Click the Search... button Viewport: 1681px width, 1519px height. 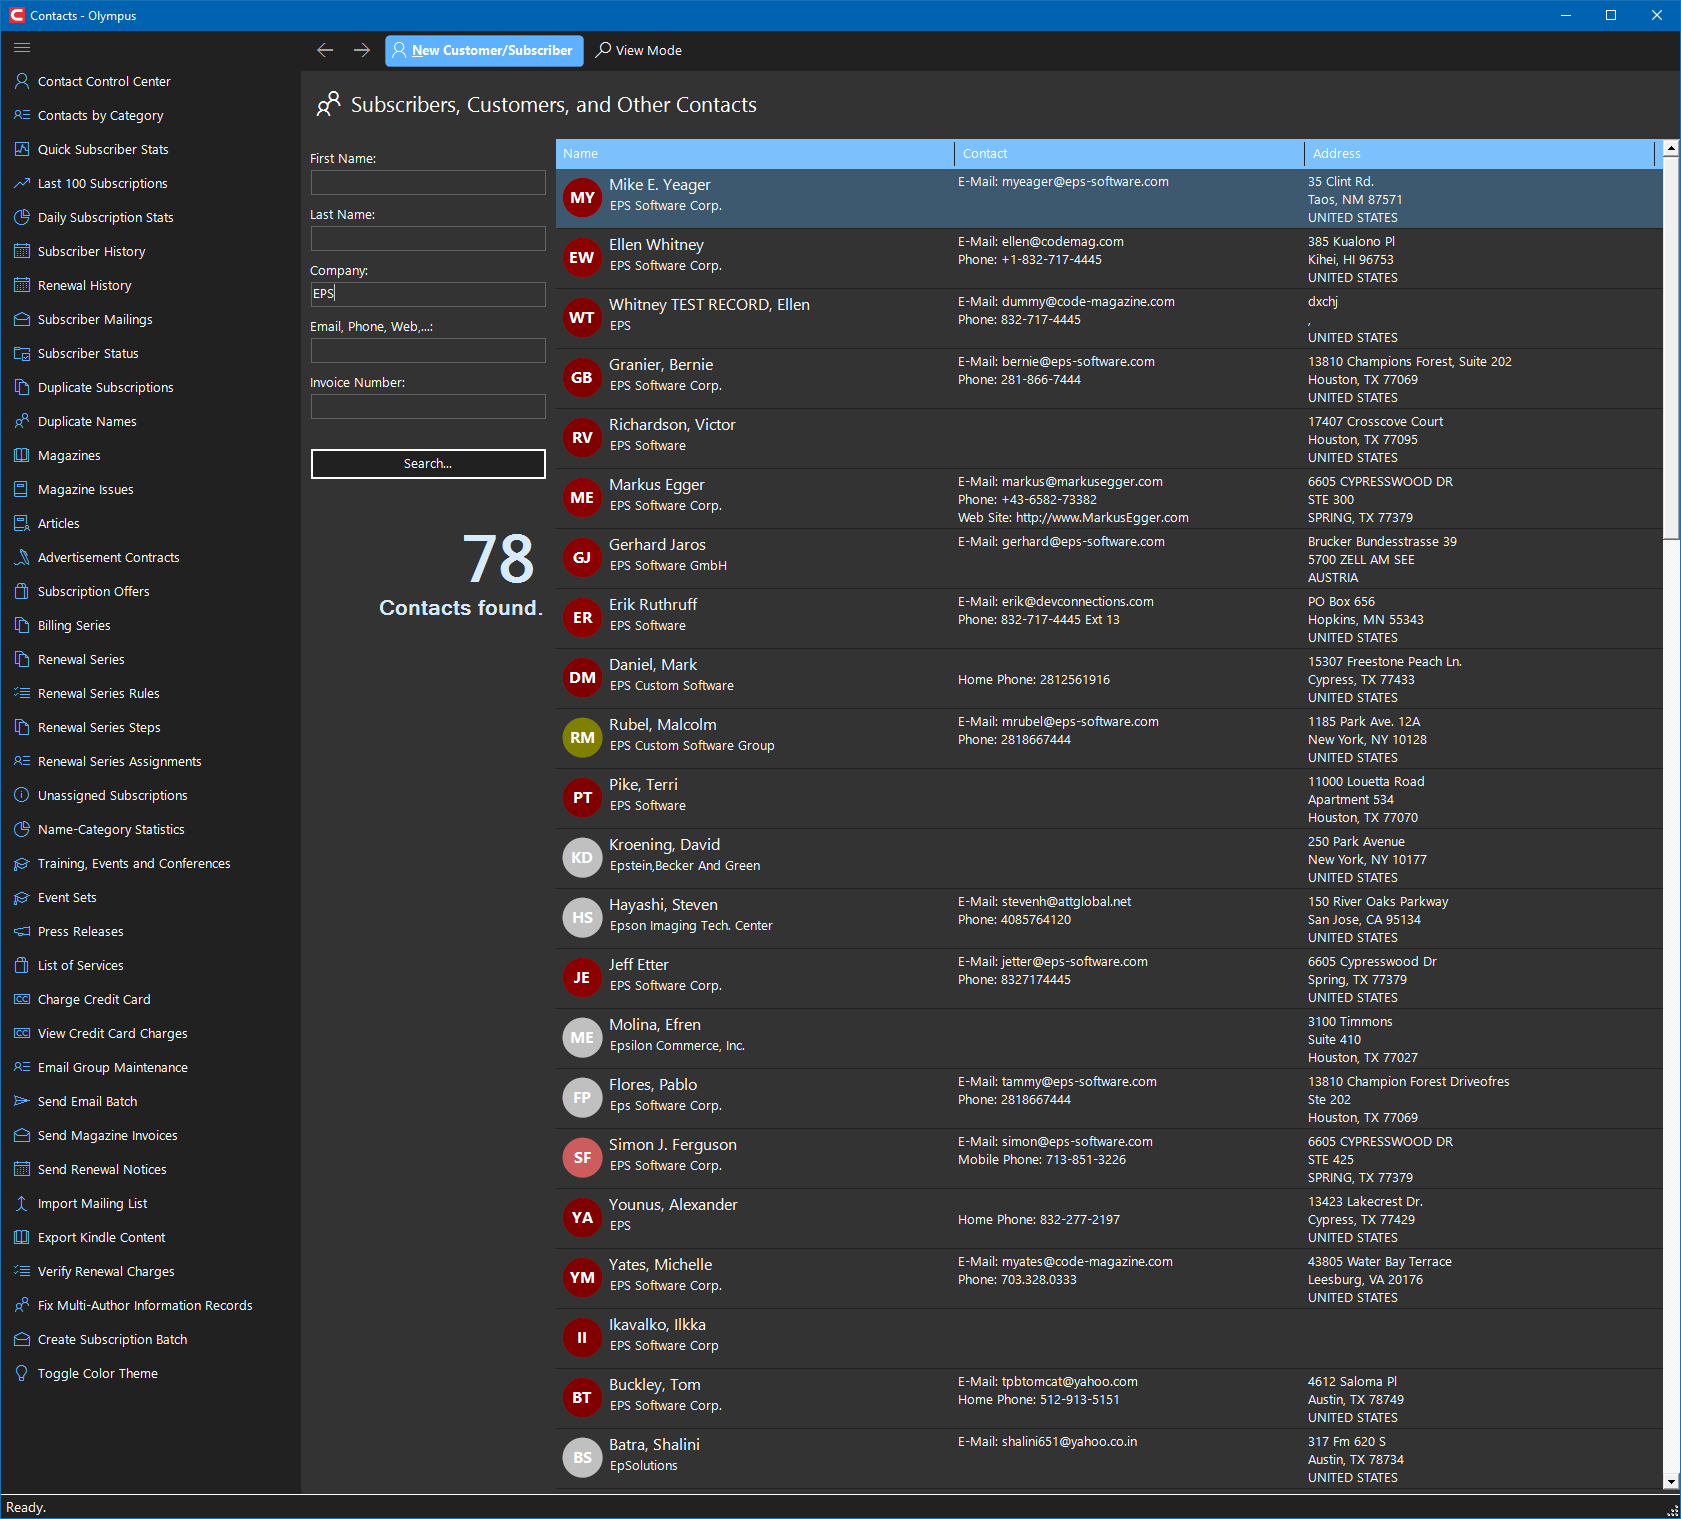pos(428,464)
